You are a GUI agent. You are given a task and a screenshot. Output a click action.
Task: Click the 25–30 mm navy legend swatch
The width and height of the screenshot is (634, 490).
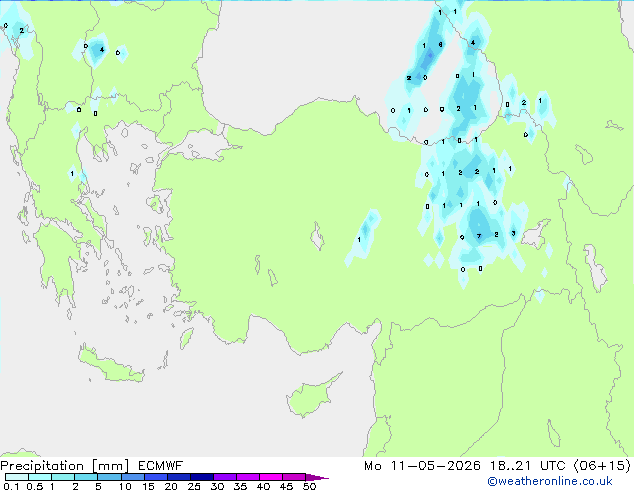tap(201, 477)
